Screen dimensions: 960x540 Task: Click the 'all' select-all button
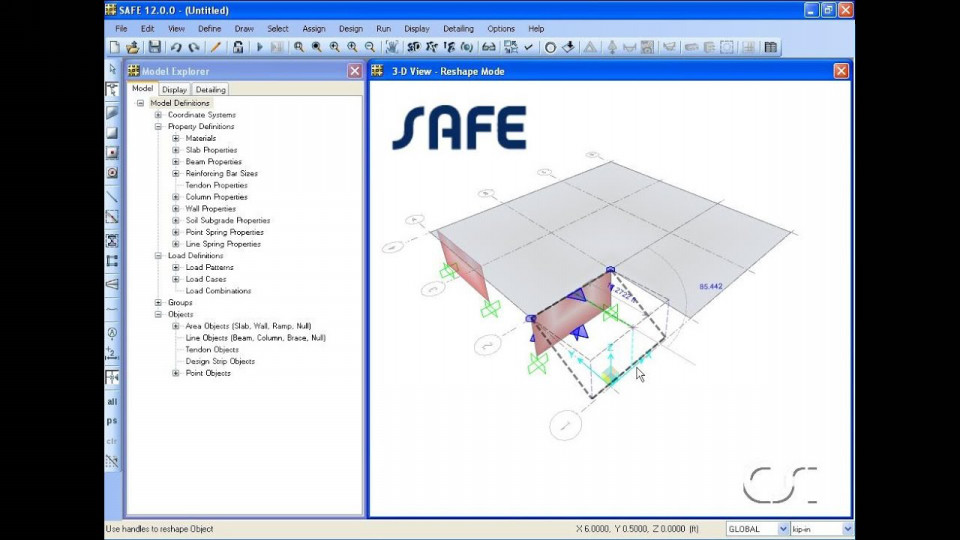coord(113,402)
